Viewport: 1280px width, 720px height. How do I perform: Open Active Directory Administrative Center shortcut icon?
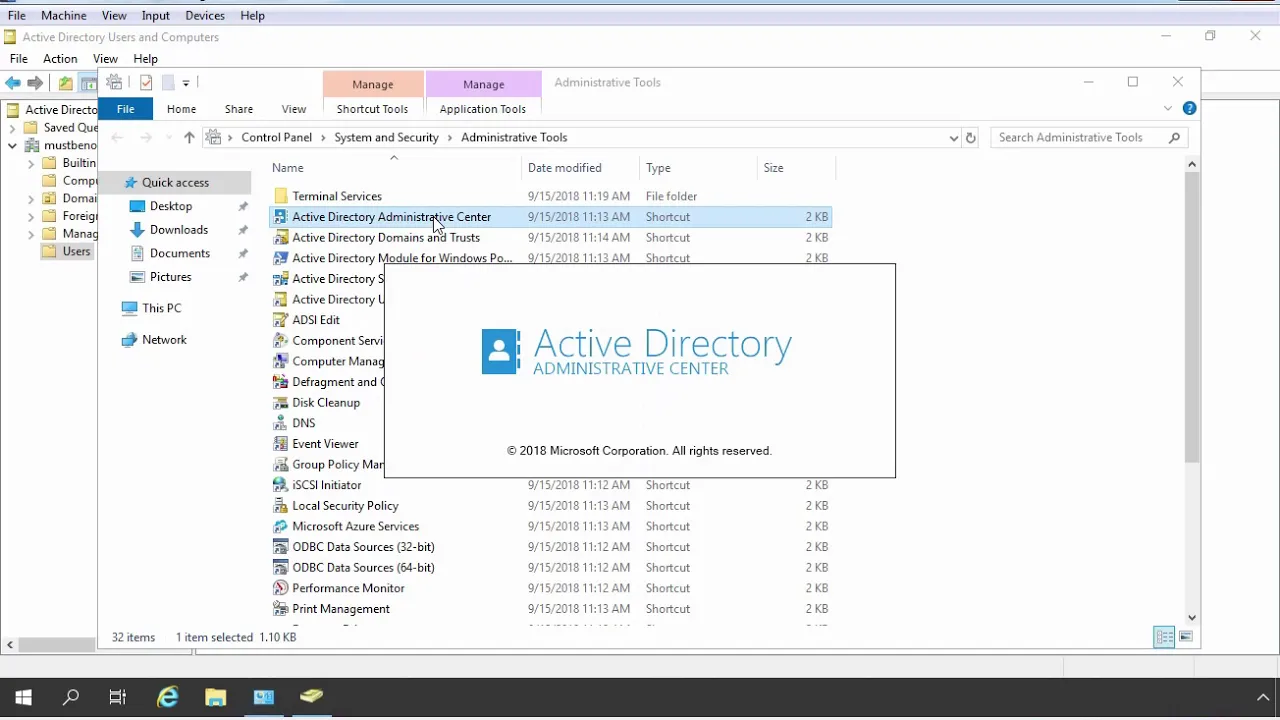pos(281,217)
